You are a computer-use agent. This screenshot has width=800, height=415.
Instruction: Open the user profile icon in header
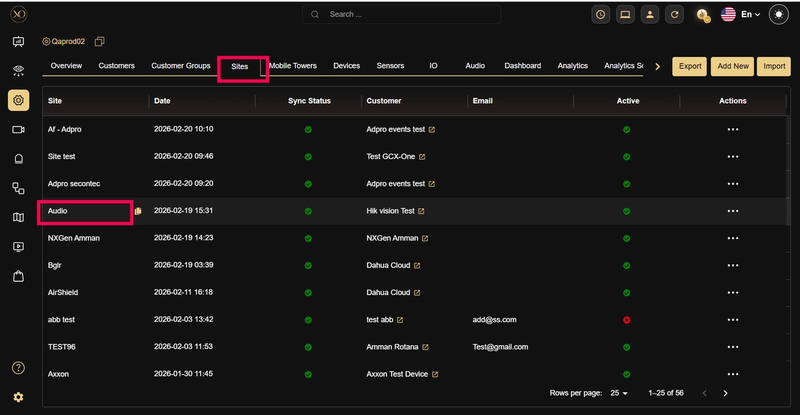pos(649,15)
